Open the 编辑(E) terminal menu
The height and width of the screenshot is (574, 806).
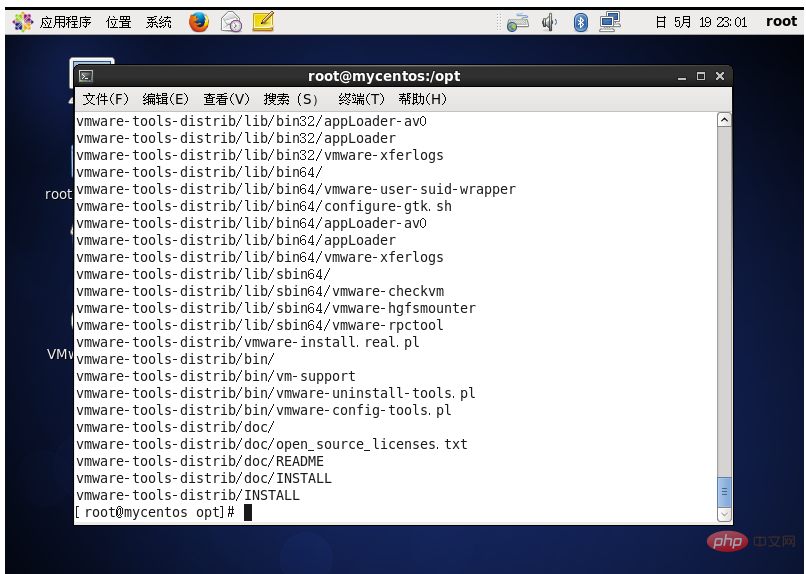click(166, 99)
